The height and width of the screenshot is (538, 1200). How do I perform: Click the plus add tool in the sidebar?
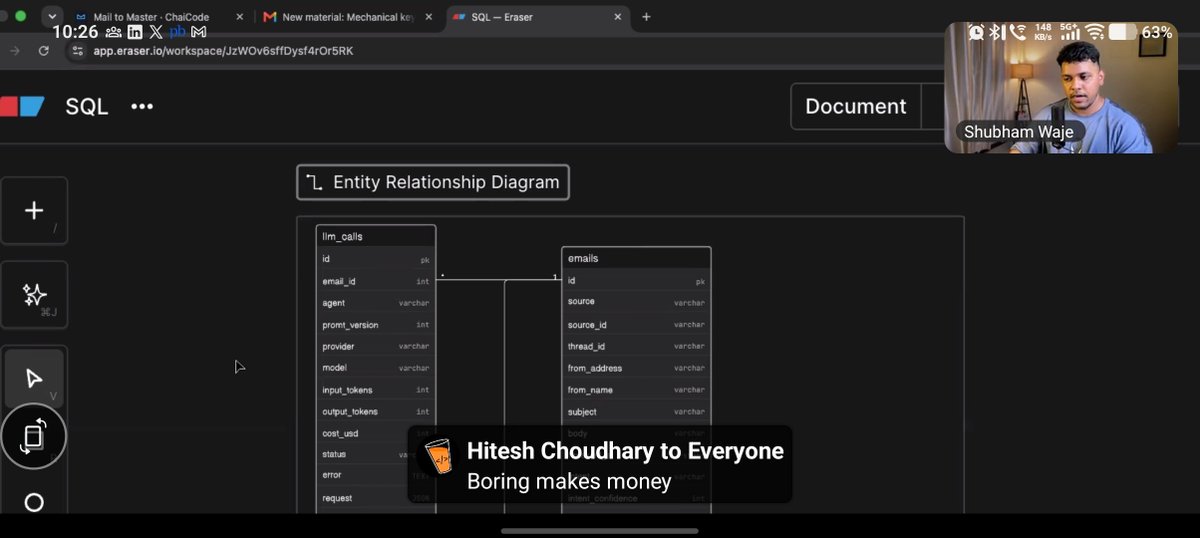coord(34,210)
